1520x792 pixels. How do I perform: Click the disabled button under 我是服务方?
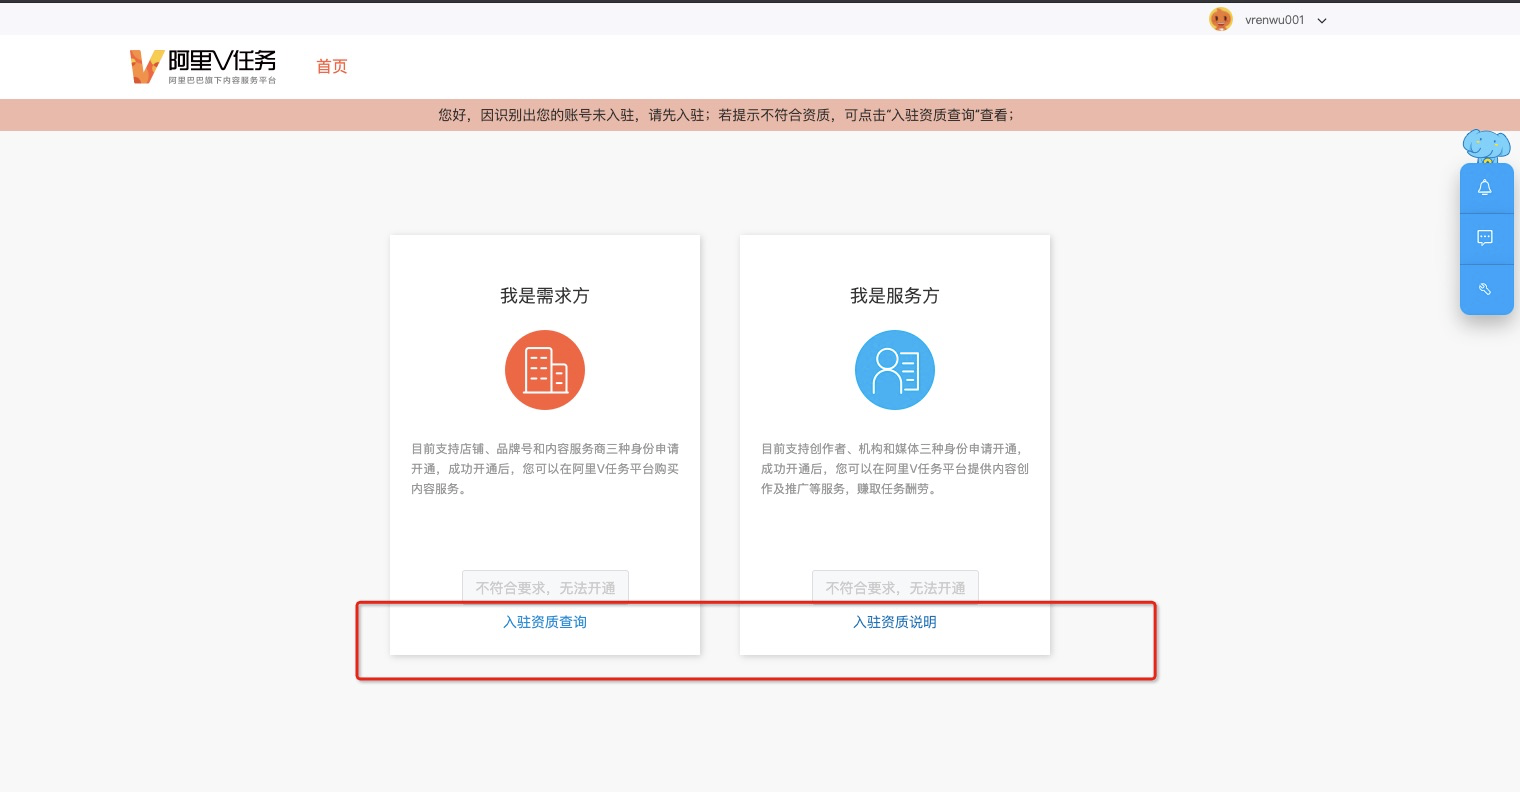tap(895, 587)
